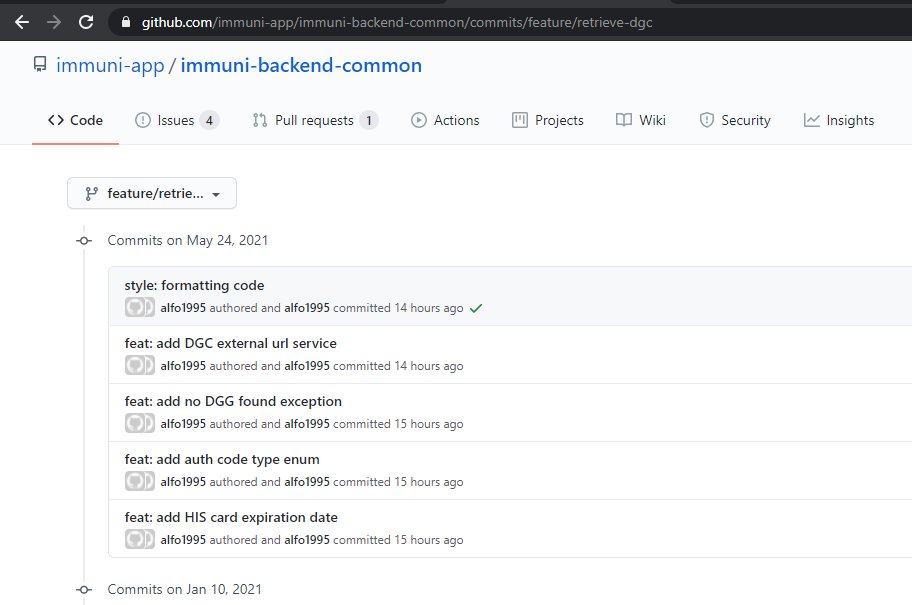Open the immuni-app organization link
Image resolution: width=912 pixels, height=605 pixels.
pyautogui.click(x=110, y=65)
